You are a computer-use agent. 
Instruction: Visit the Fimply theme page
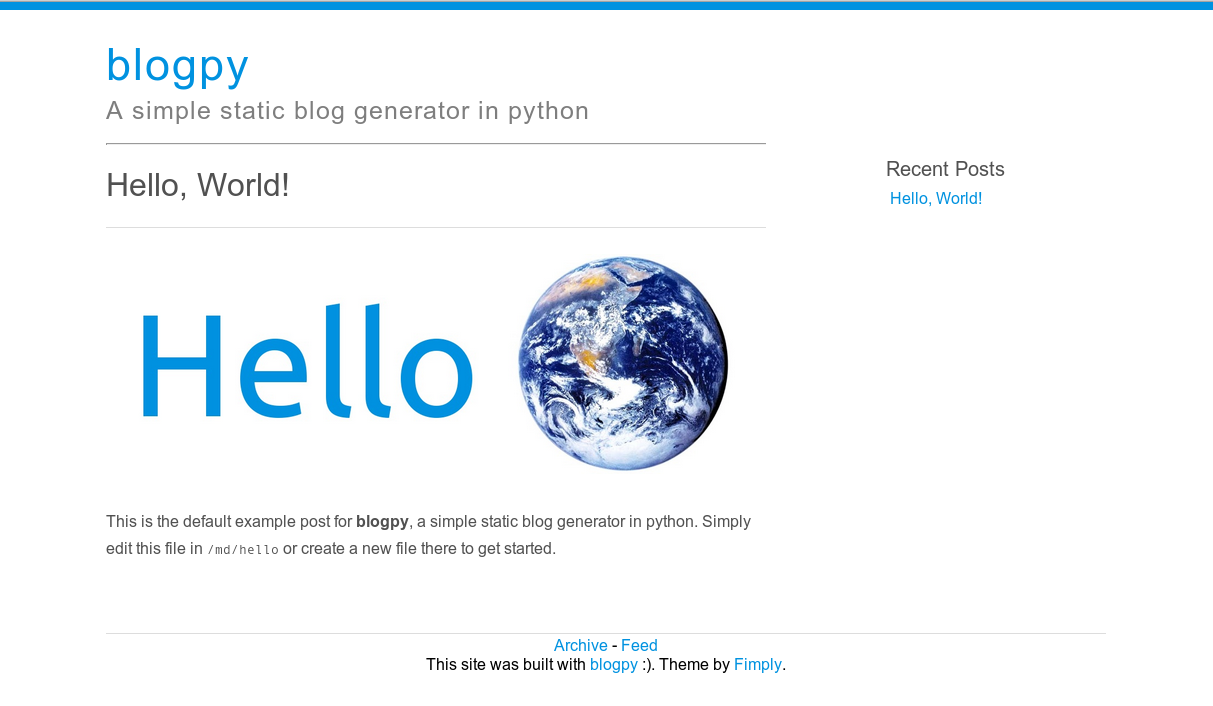click(757, 664)
